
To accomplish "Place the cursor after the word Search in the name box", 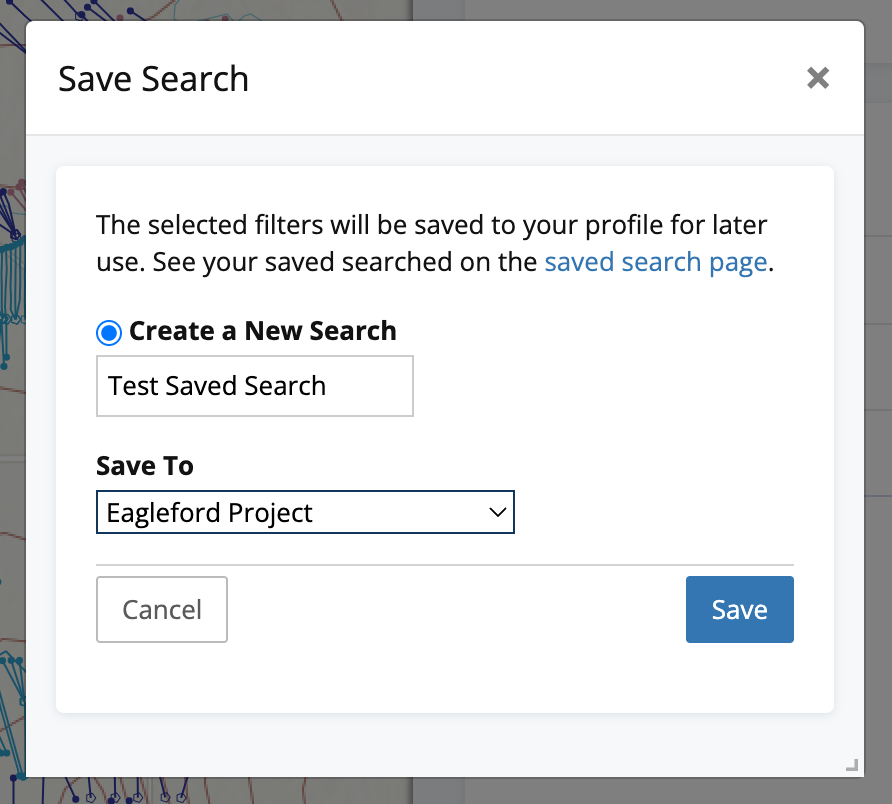I will click(327, 386).
